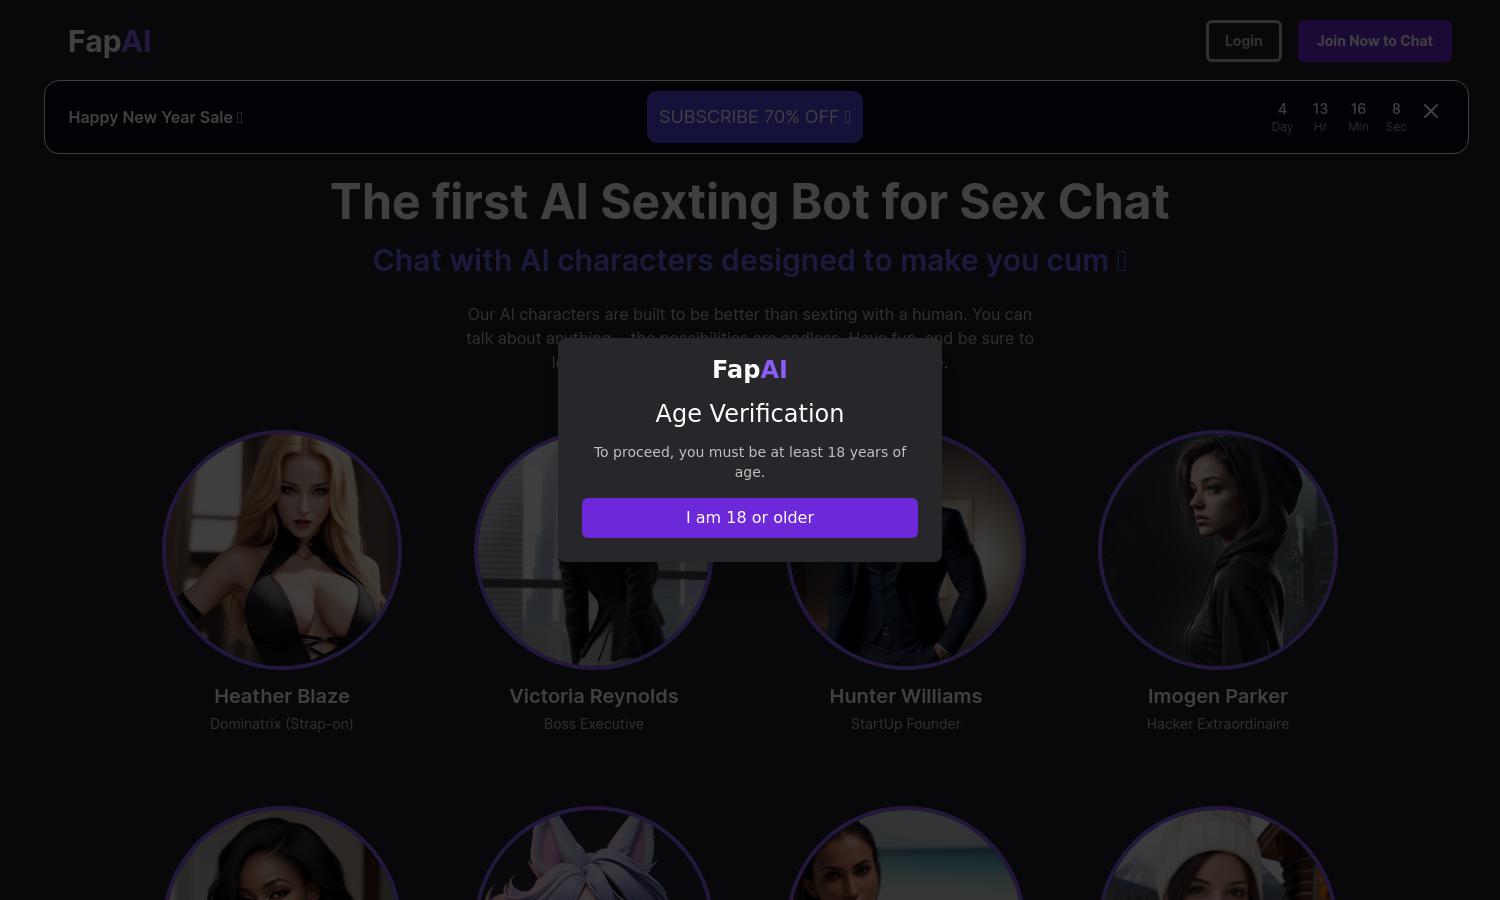
Task: Open Heather Blaze name link
Action: (282, 696)
